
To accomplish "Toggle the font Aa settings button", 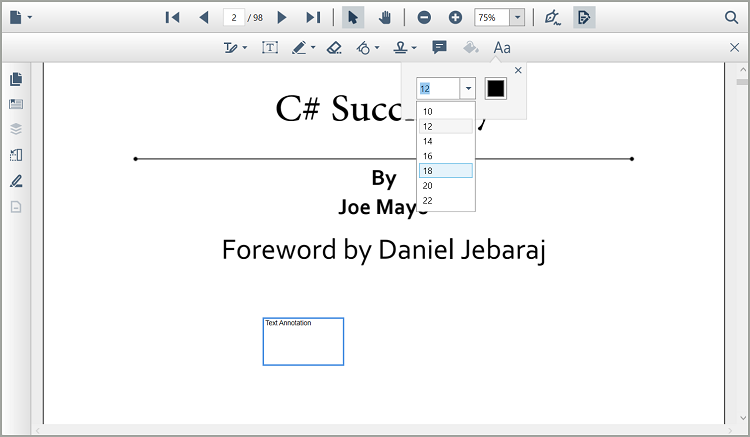I will coord(502,47).
